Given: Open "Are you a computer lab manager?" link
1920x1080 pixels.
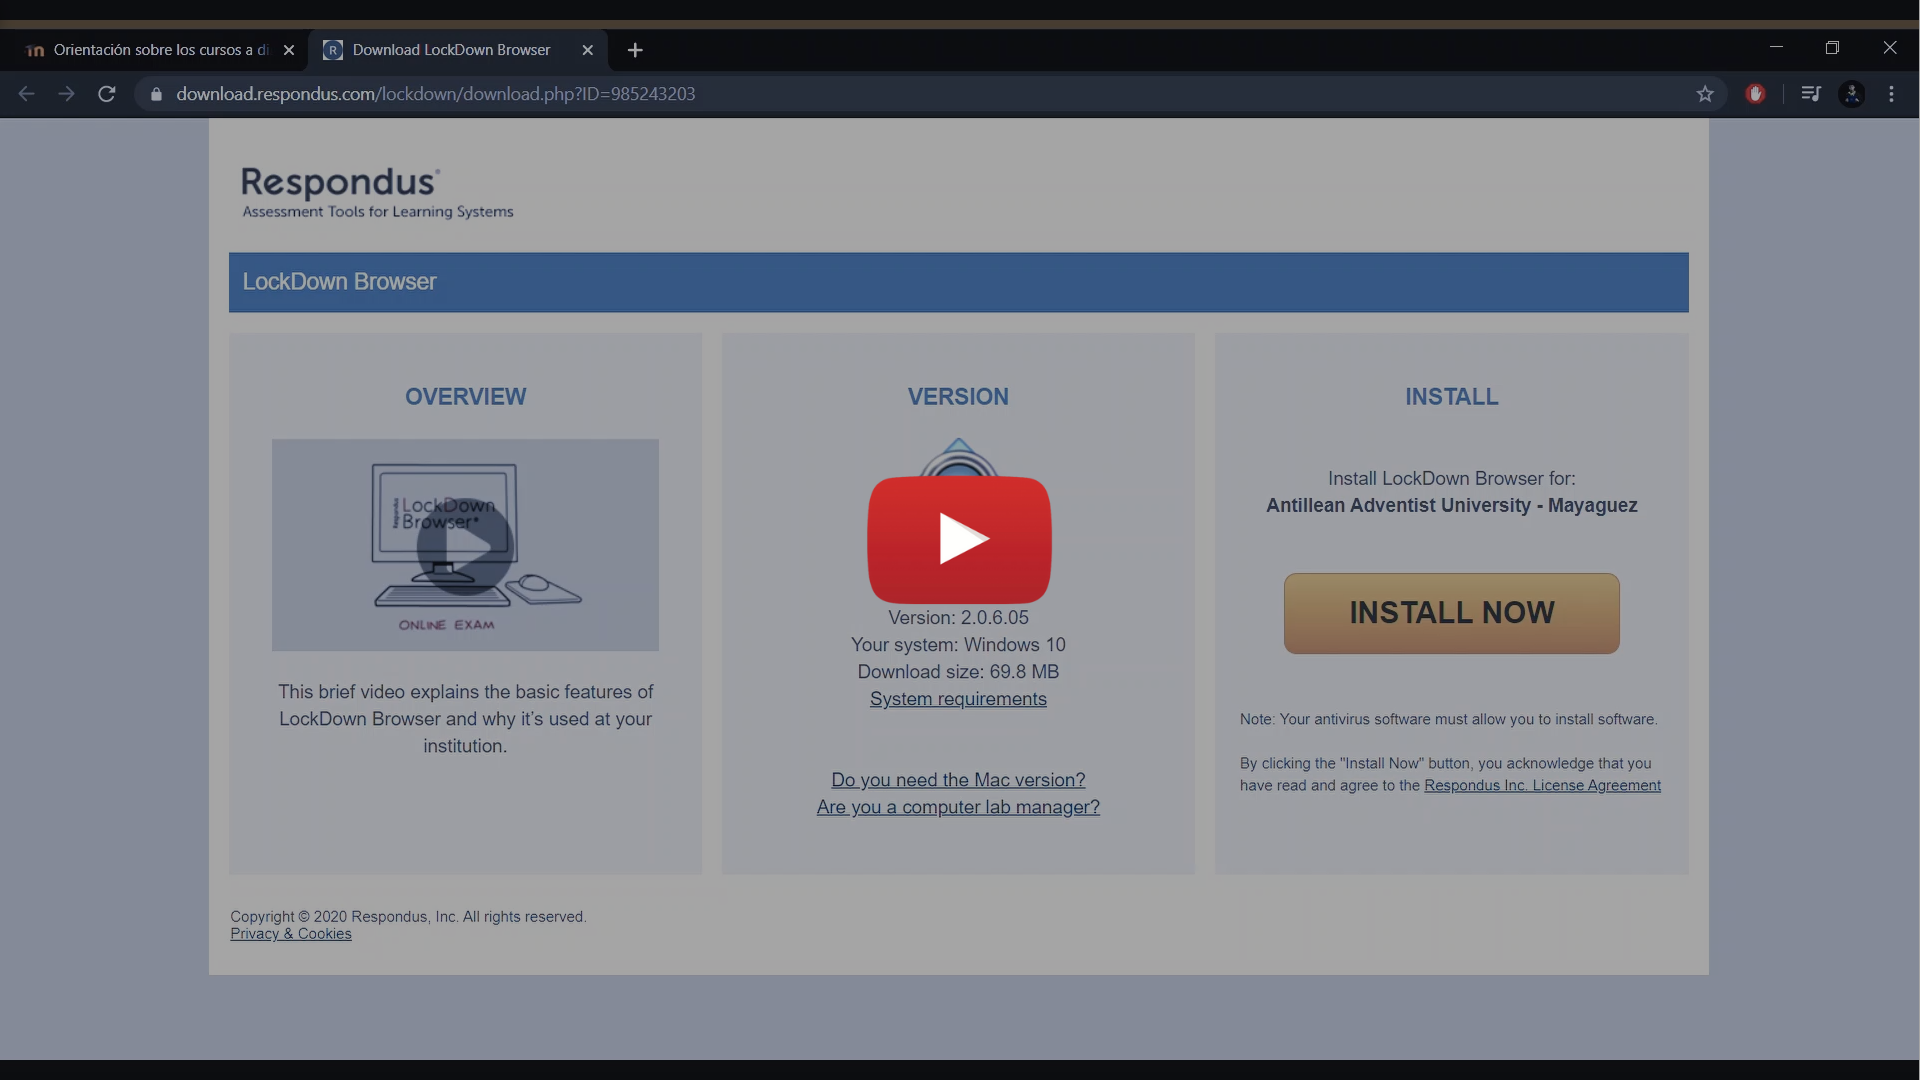Looking at the screenshot, I should (x=958, y=807).
